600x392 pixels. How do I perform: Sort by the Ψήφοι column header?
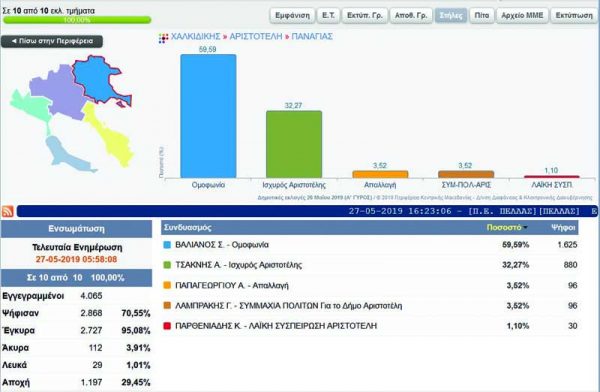coord(563,227)
